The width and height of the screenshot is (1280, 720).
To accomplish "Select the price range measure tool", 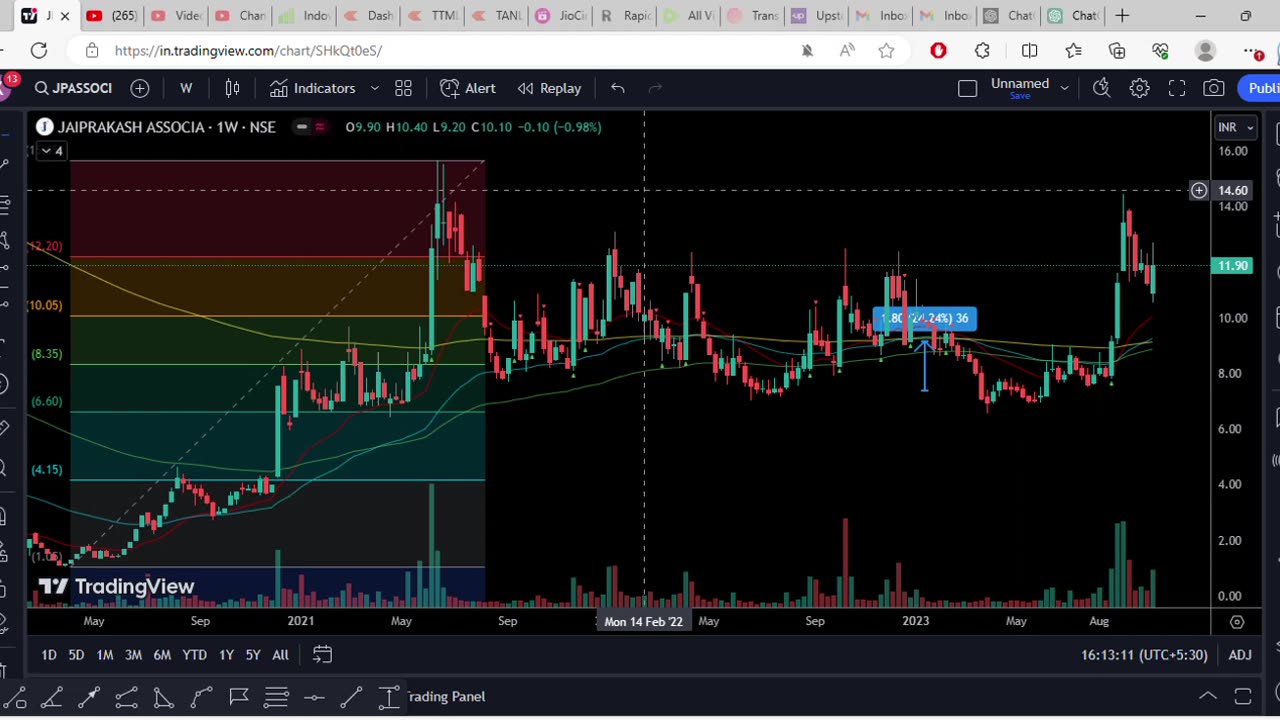I will 389,697.
